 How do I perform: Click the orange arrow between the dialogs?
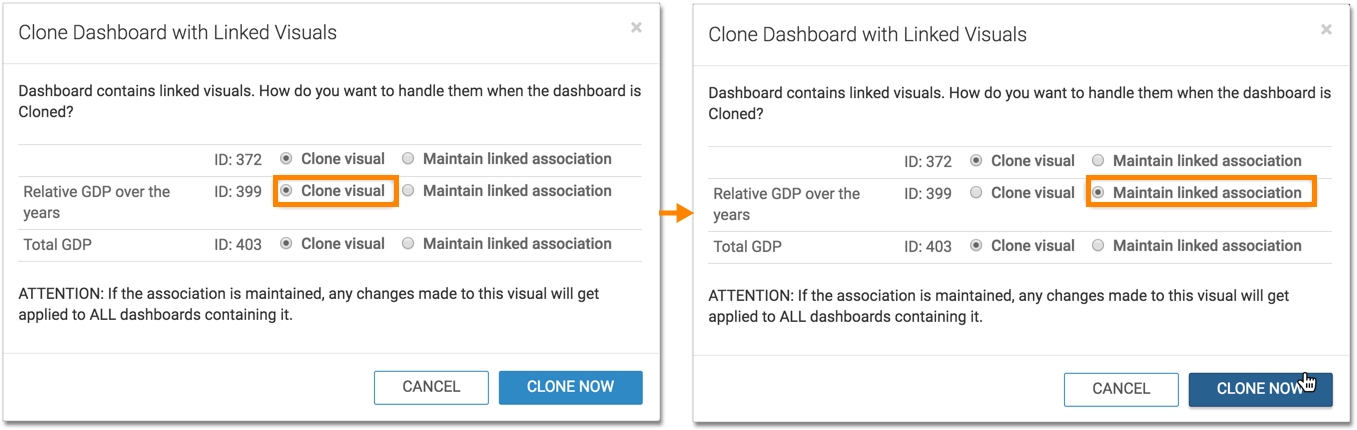pyautogui.click(x=677, y=213)
